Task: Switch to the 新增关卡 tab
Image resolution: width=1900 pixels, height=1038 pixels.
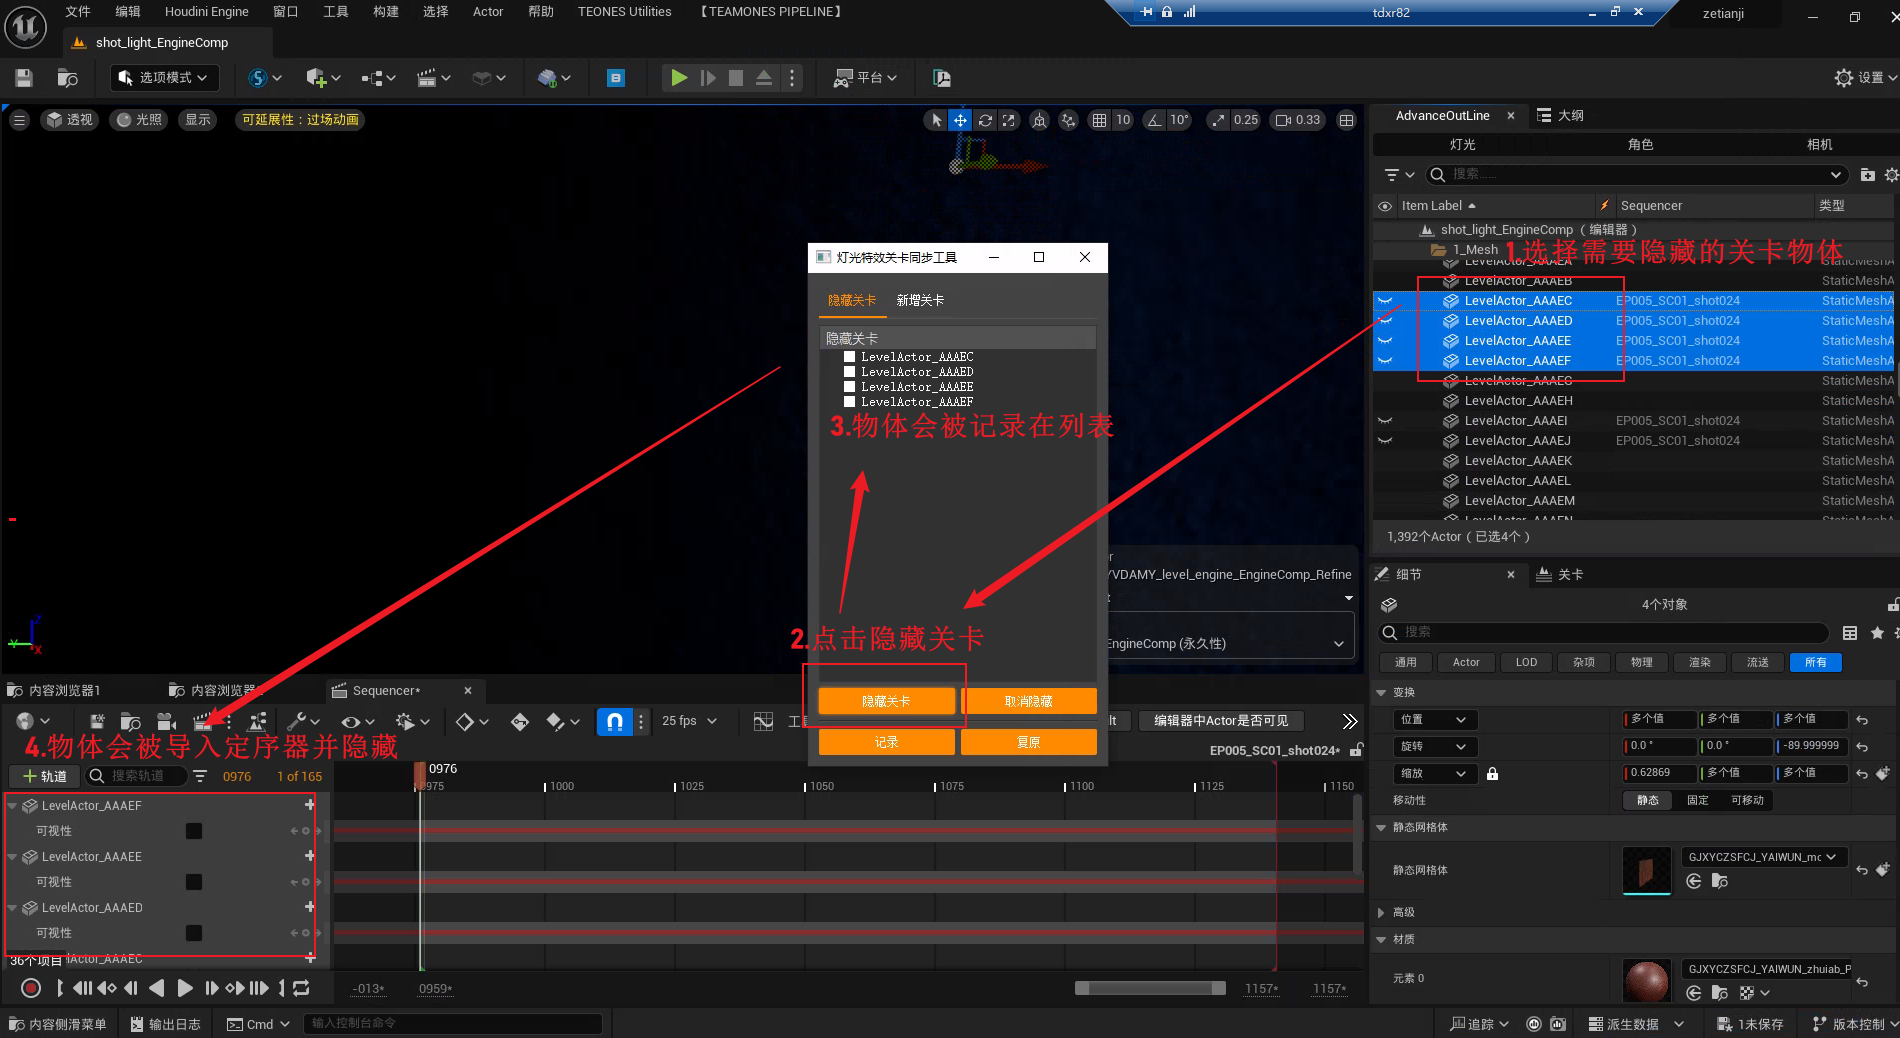Action: point(920,300)
